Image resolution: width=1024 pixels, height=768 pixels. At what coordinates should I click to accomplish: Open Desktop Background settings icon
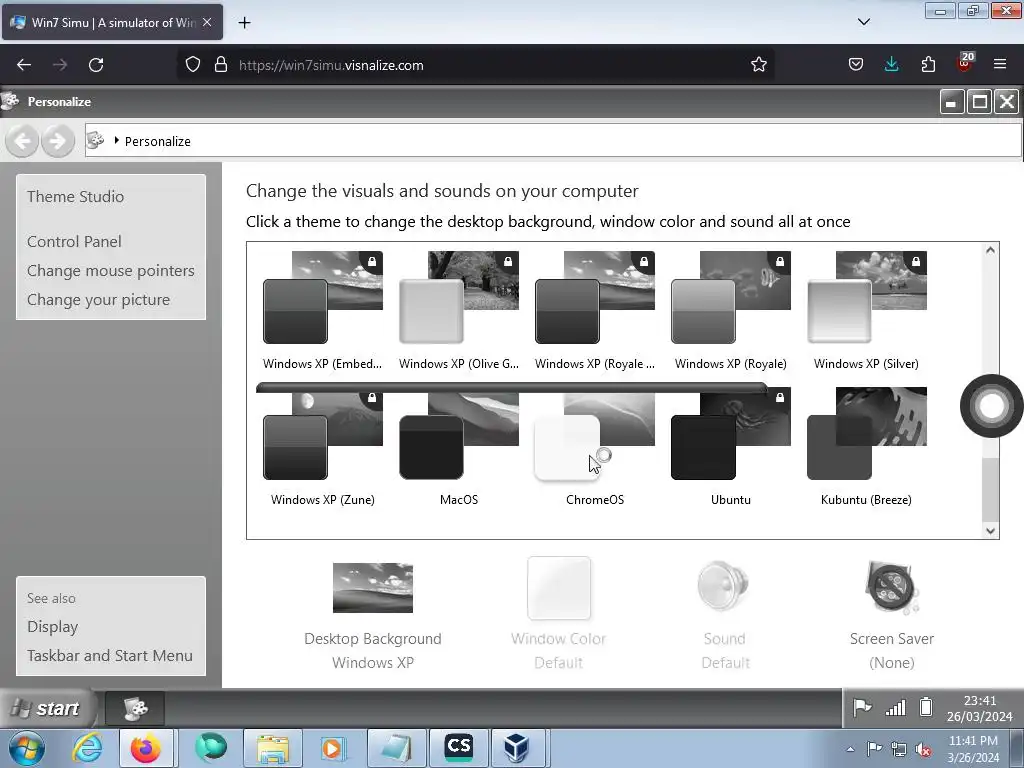tap(373, 588)
